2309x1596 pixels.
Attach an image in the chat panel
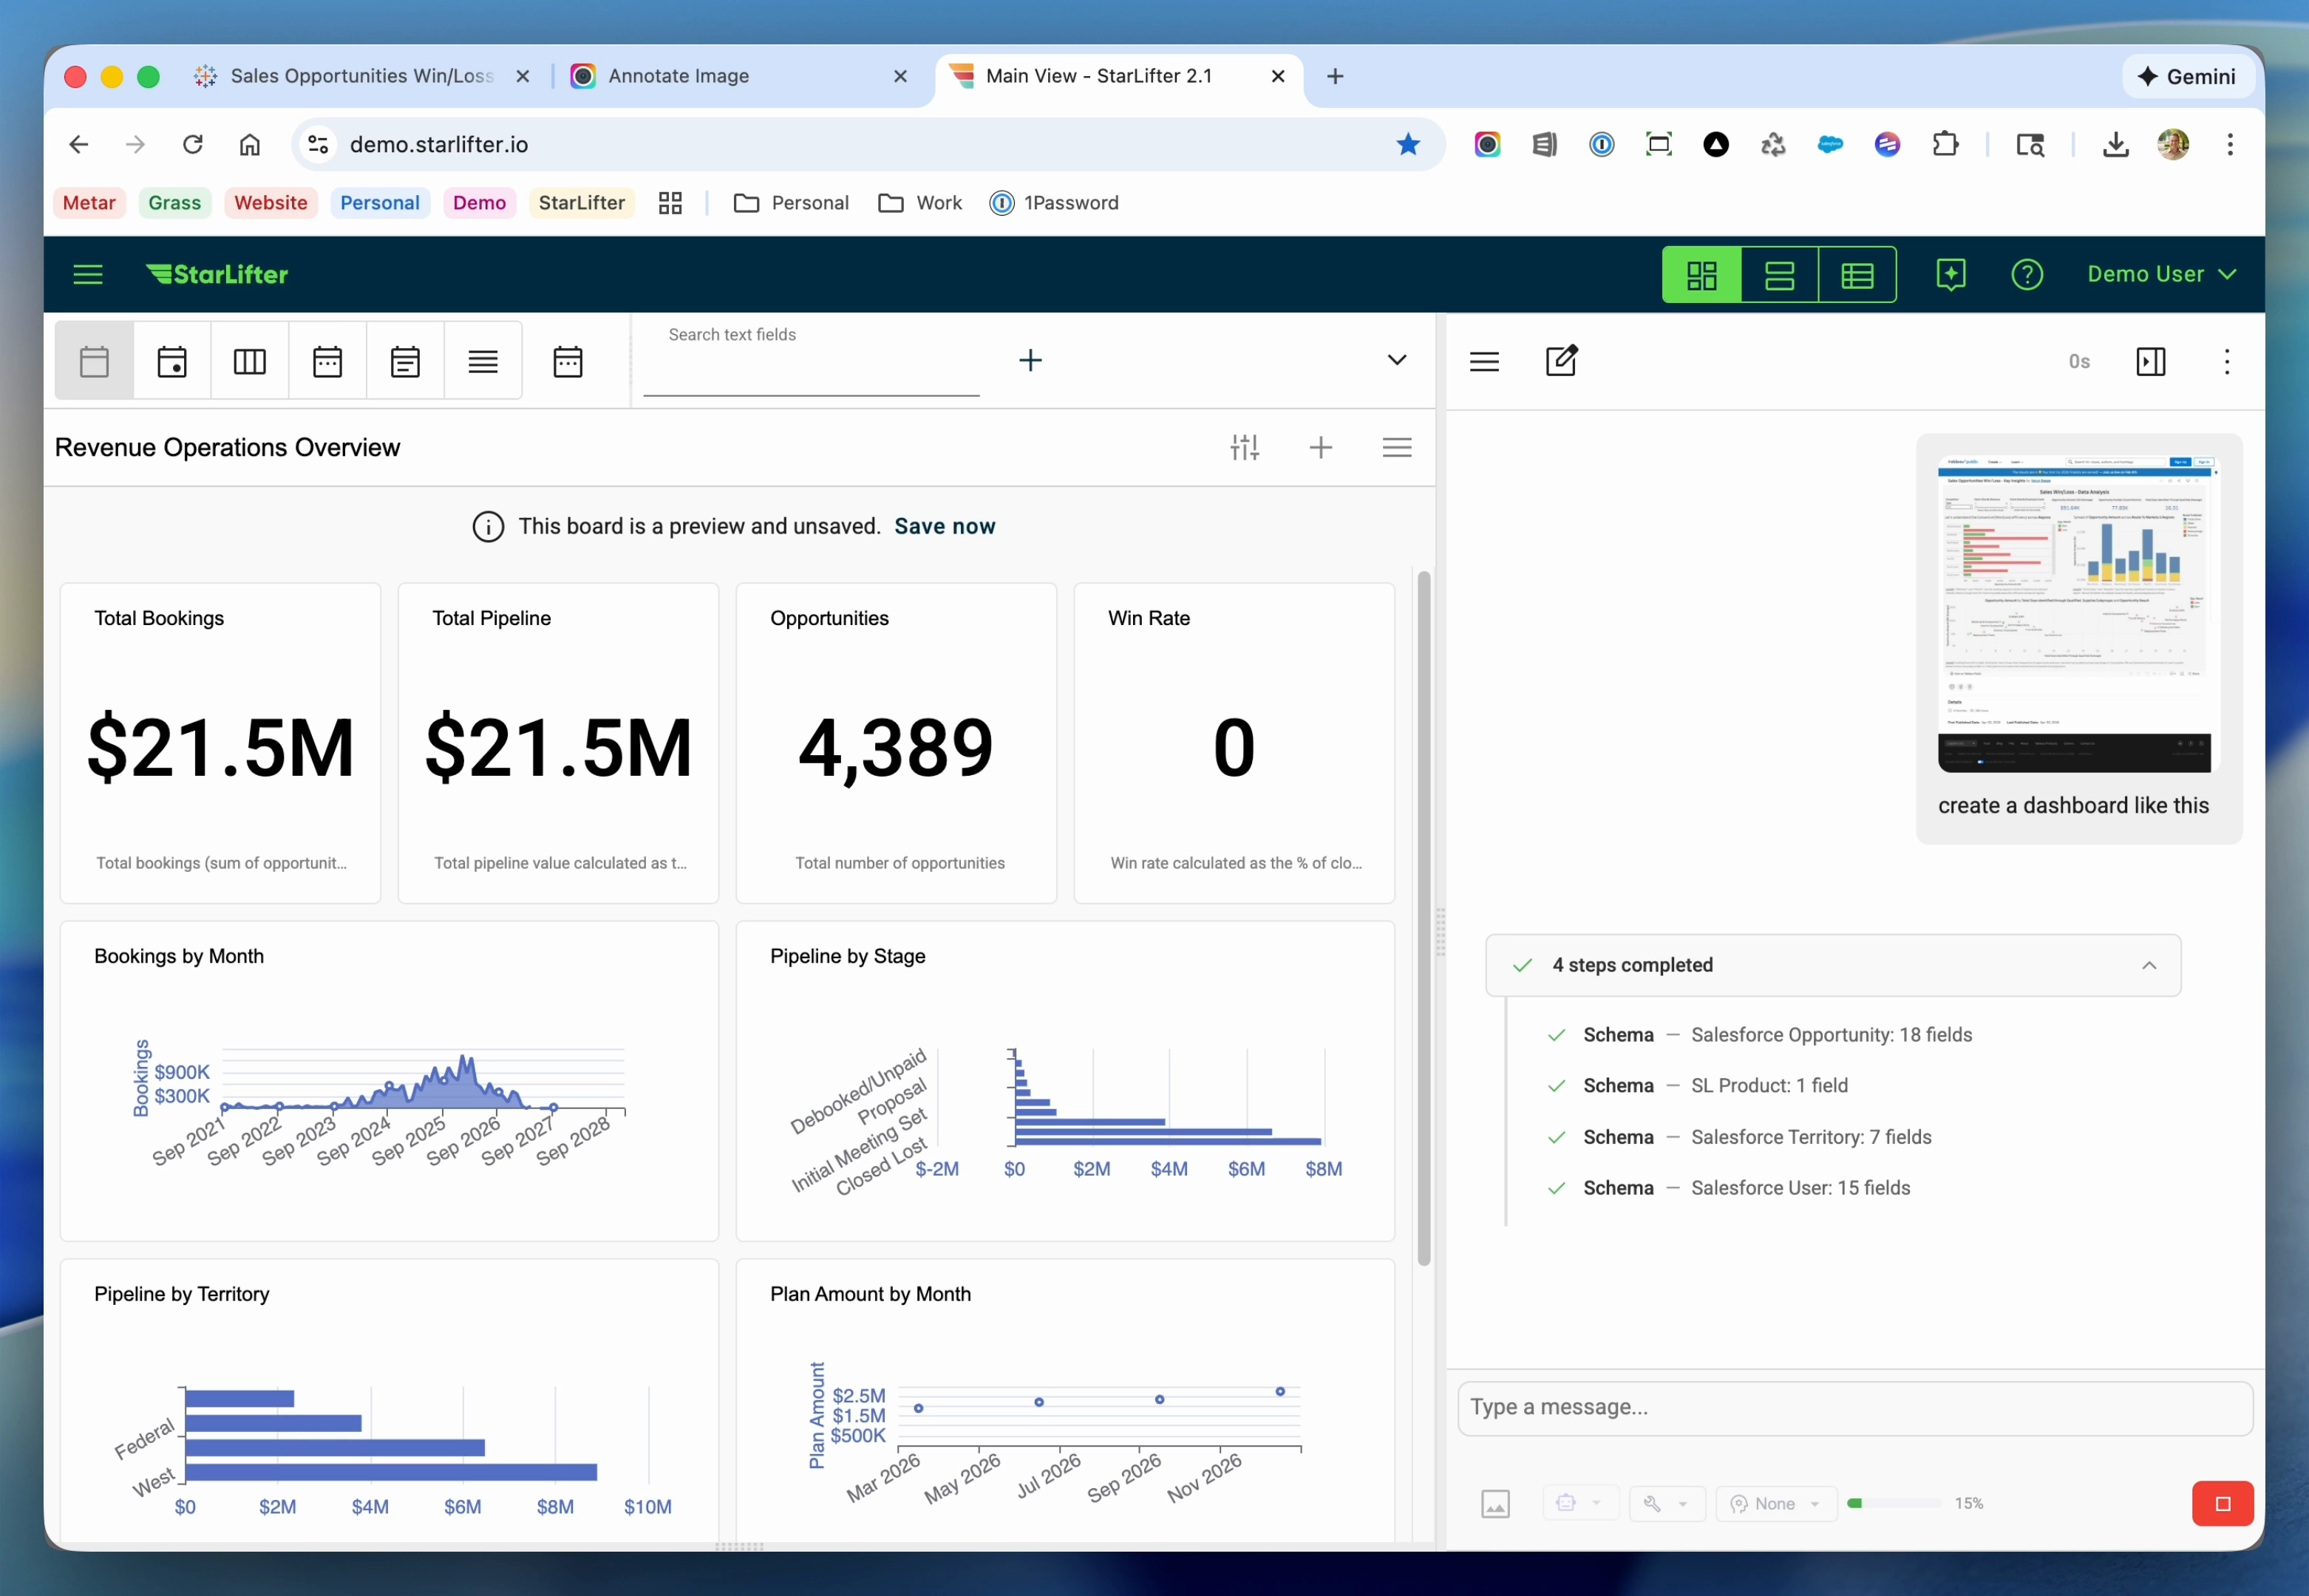(1495, 1503)
